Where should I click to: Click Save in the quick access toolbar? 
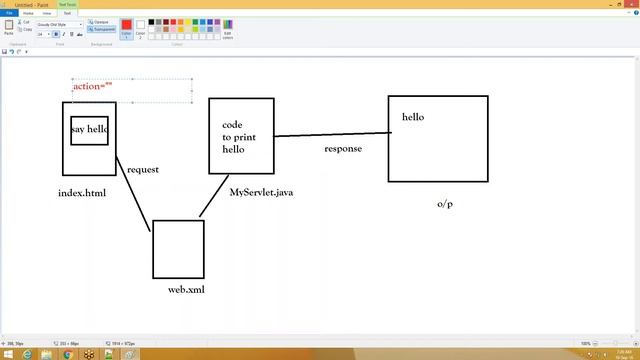4,52
